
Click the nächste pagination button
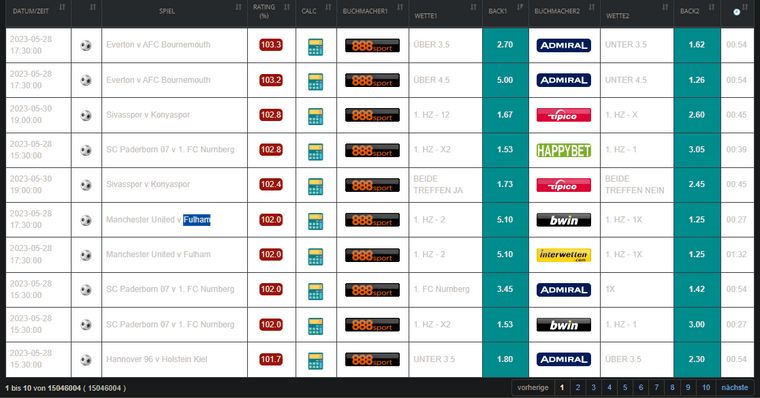(734, 387)
